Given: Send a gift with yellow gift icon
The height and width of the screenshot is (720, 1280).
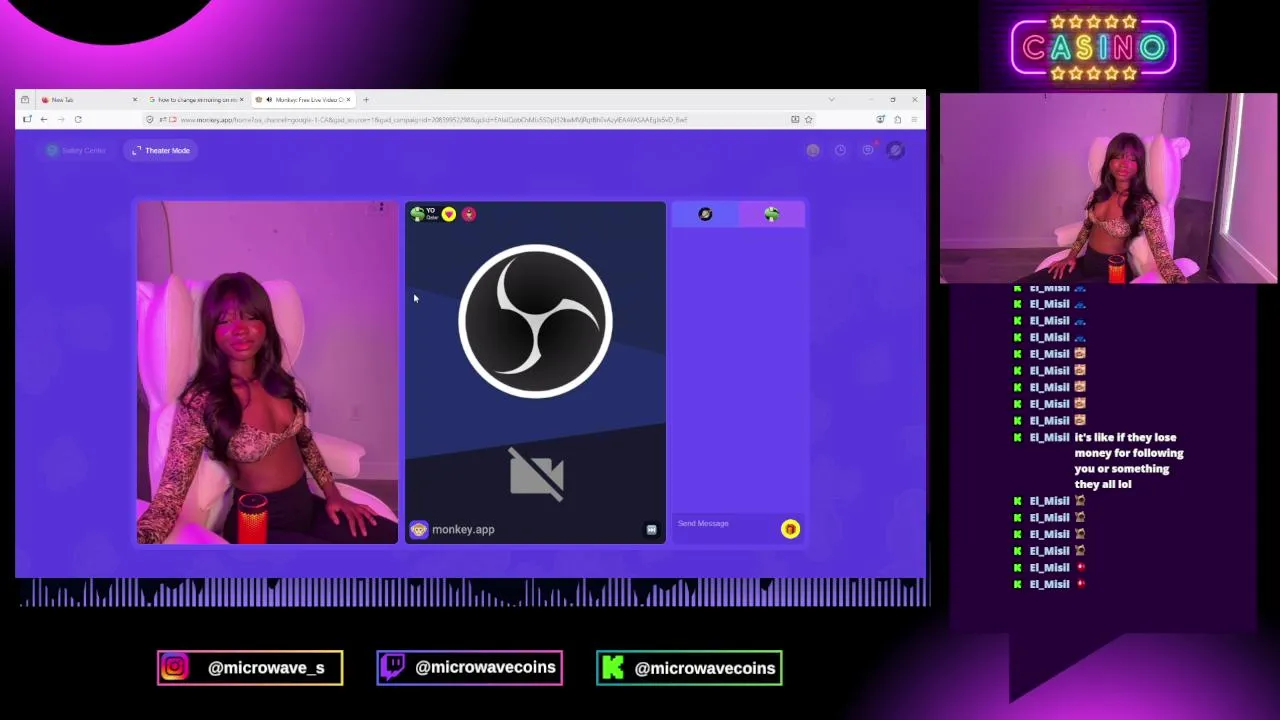Looking at the screenshot, I should pyautogui.click(x=790, y=529).
